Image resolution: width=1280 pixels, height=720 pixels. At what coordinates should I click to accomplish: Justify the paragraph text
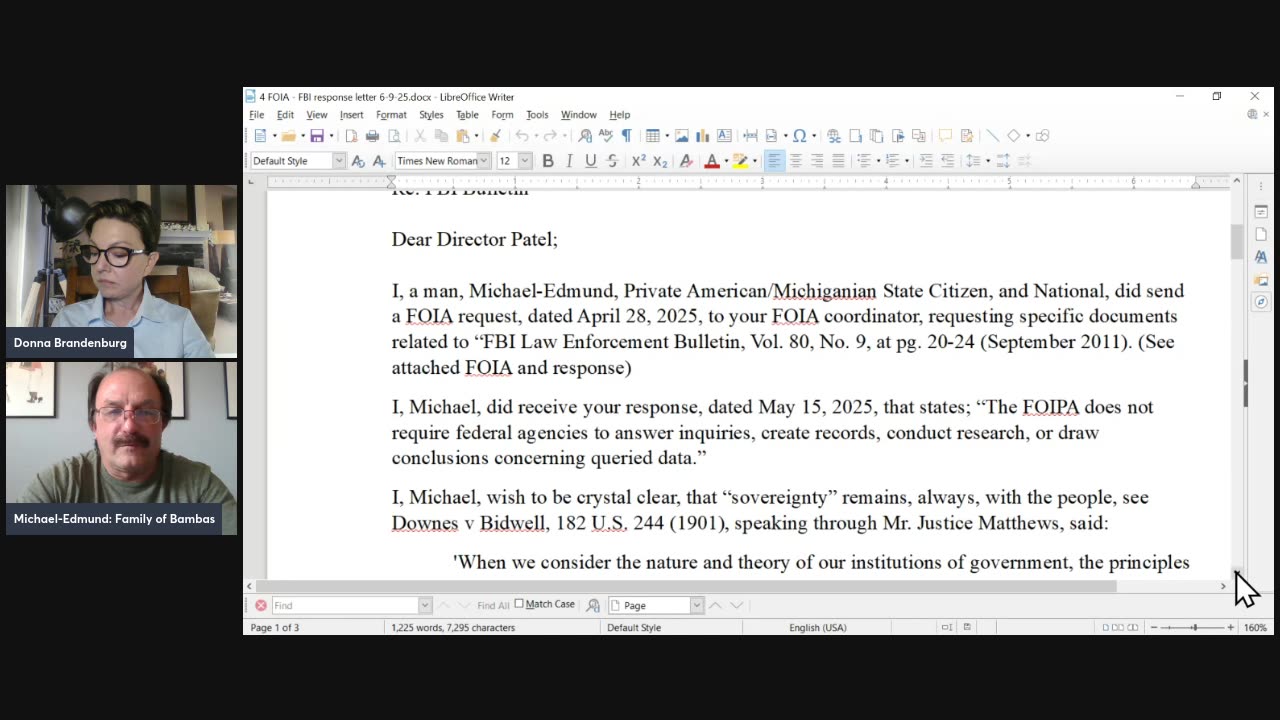(x=838, y=161)
